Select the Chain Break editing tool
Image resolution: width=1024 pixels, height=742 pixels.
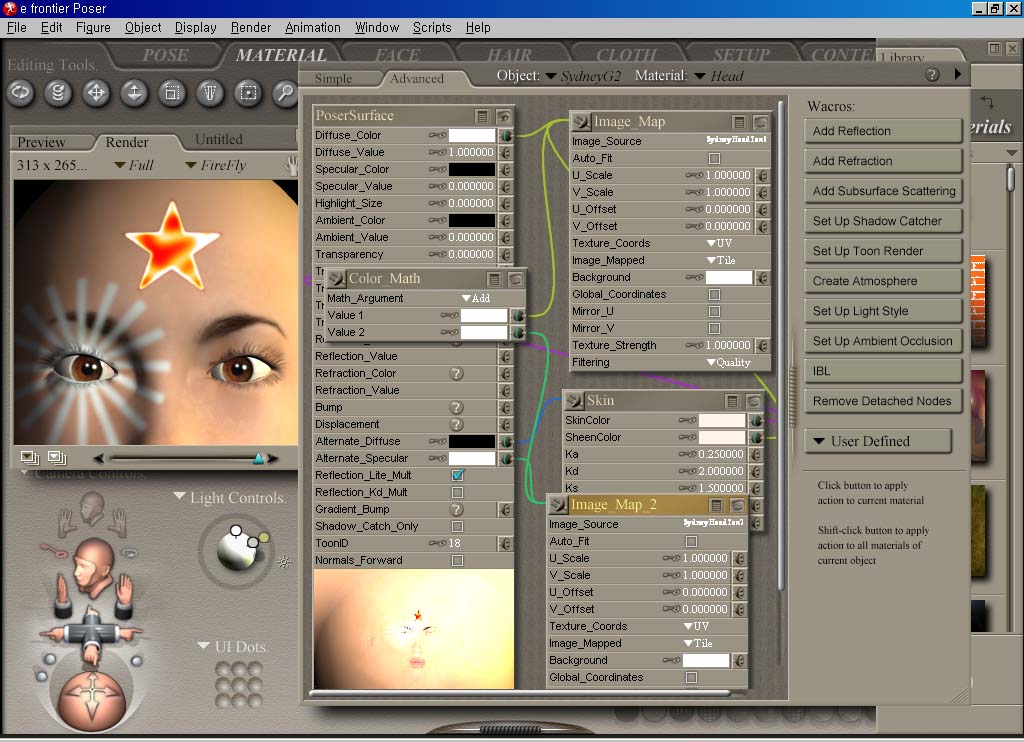(248, 93)
